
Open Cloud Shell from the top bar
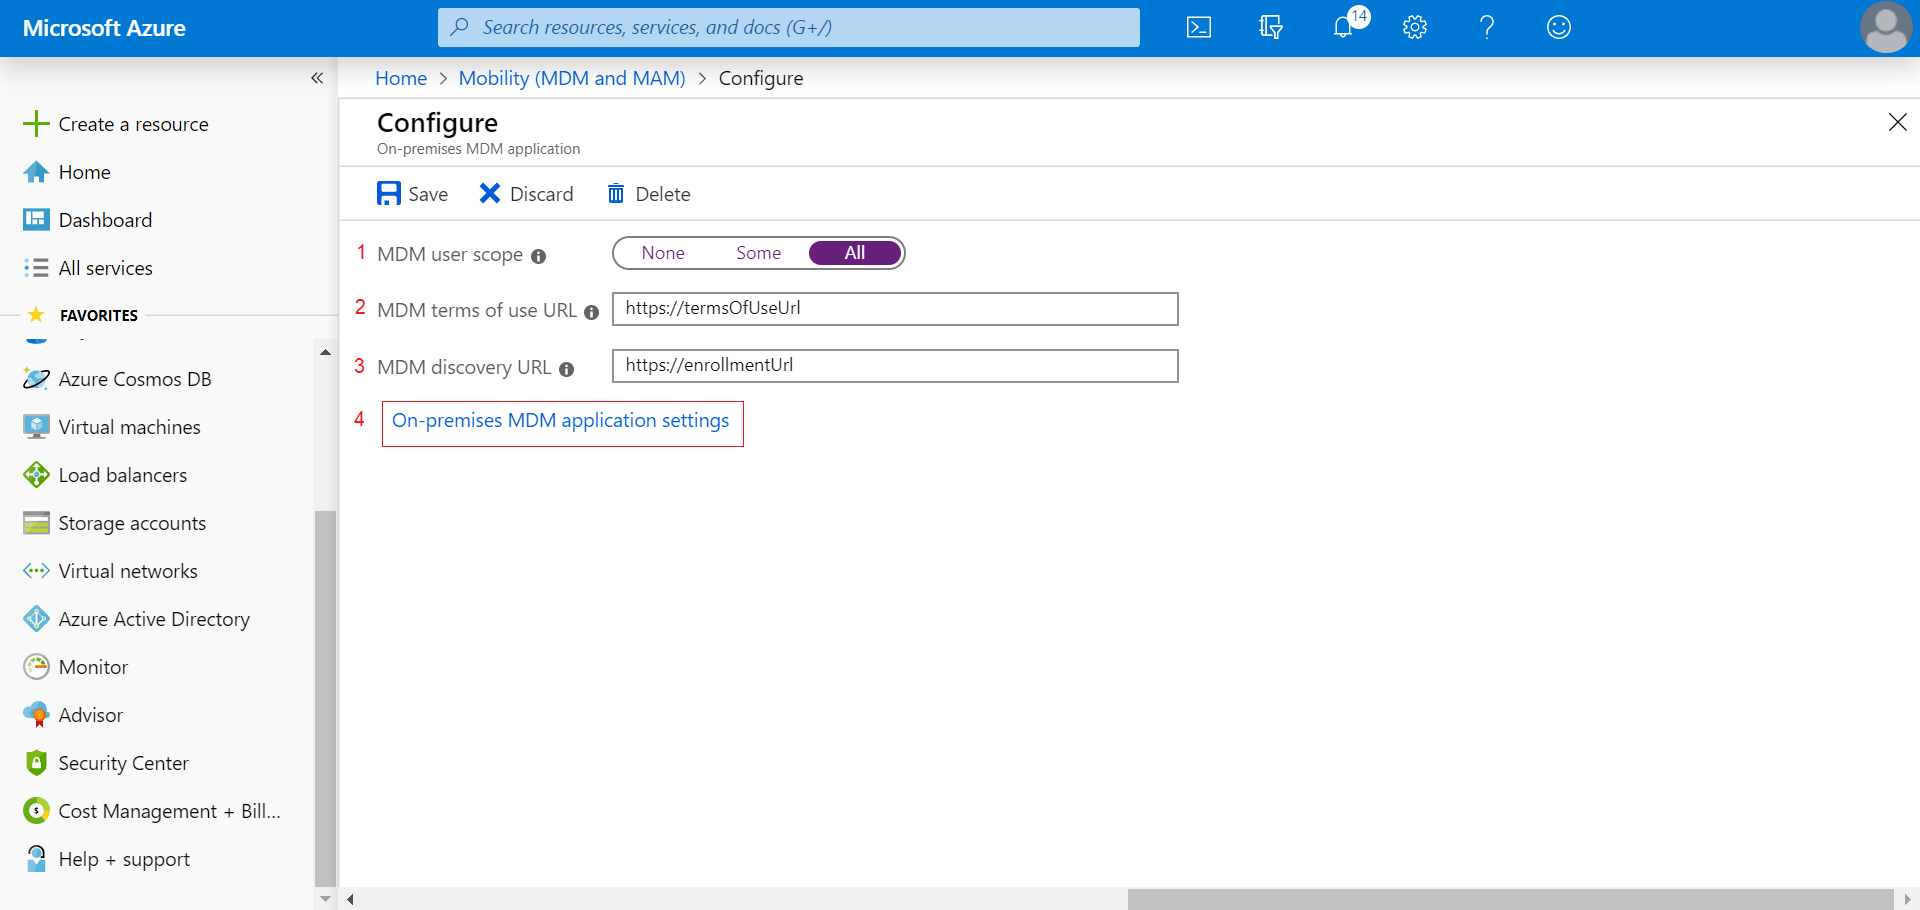coord(1198,27)
